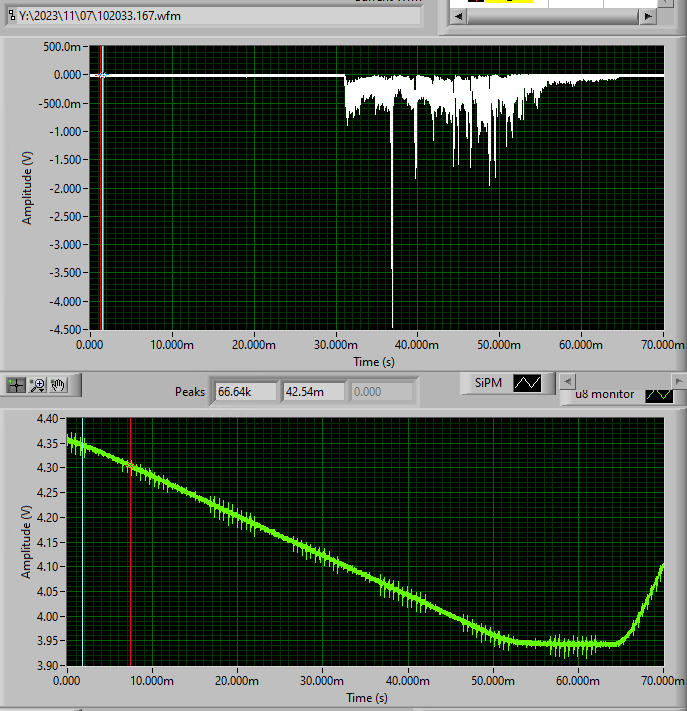This screenshot has width=687, height=711.
Task: Activate the hand panning tool
Action: [58, 385]
